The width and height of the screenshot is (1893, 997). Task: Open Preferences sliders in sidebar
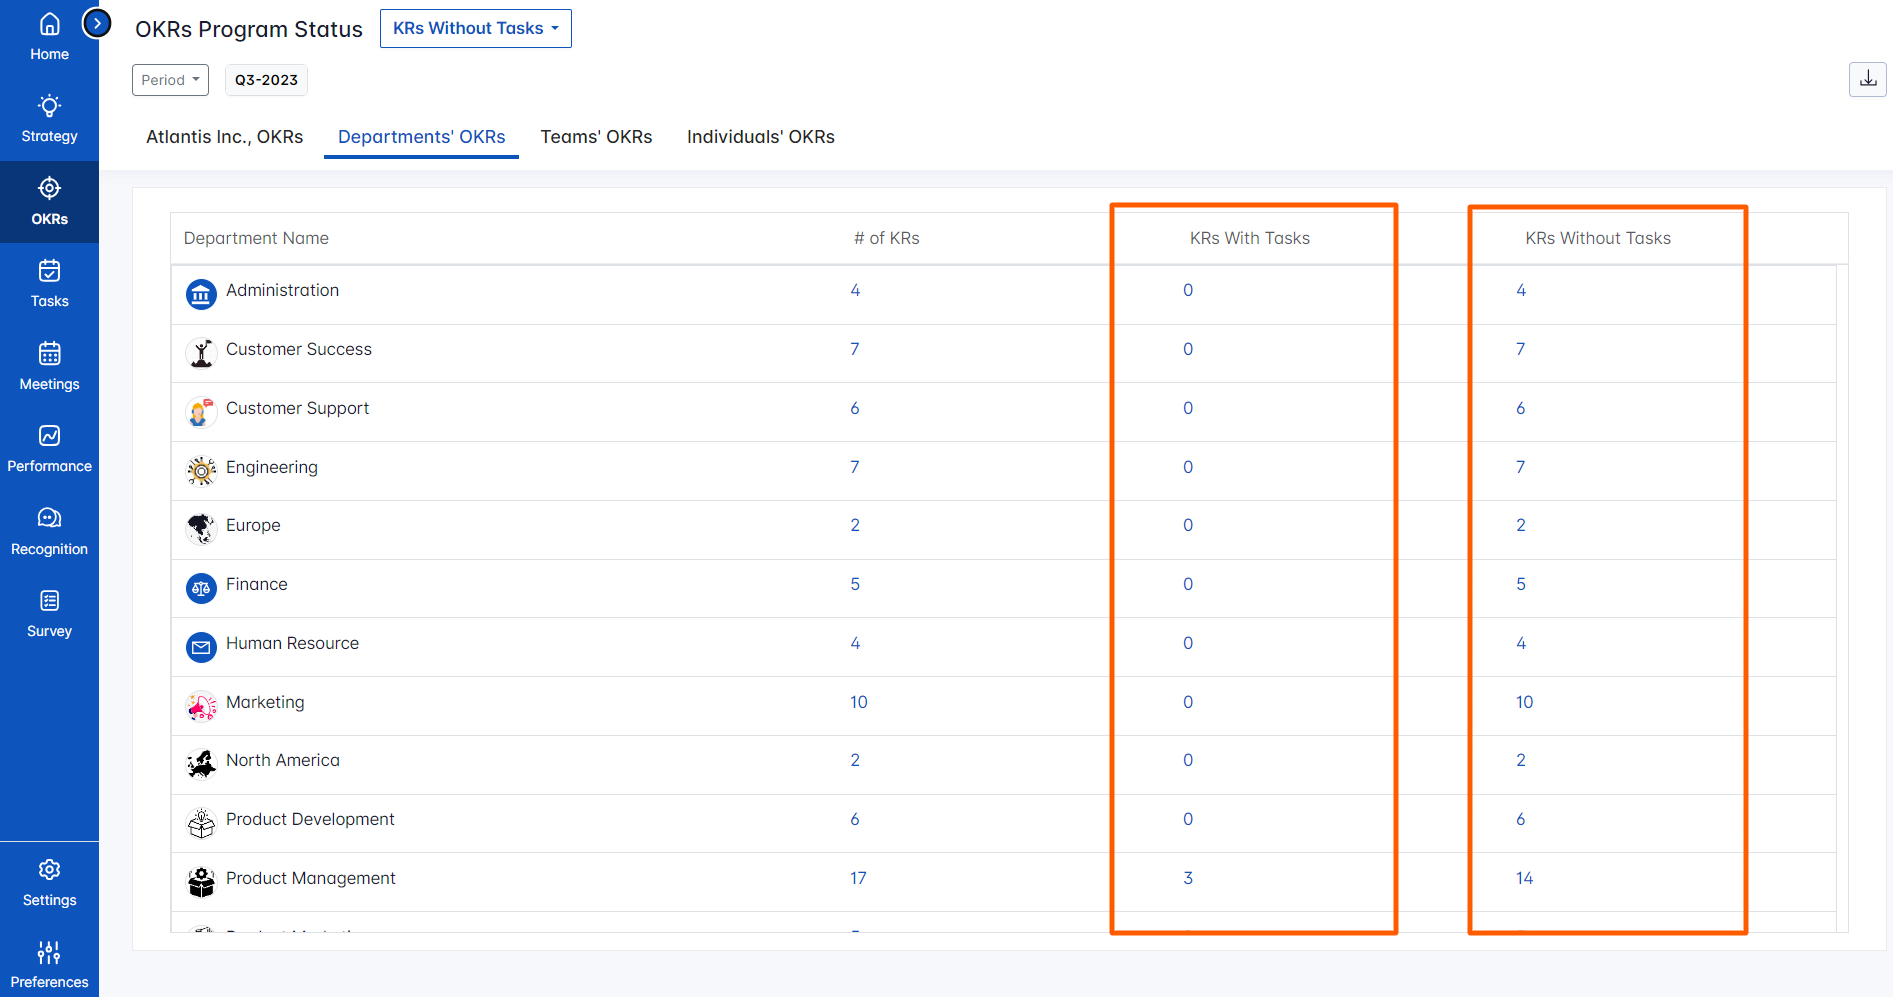(49, 965)
